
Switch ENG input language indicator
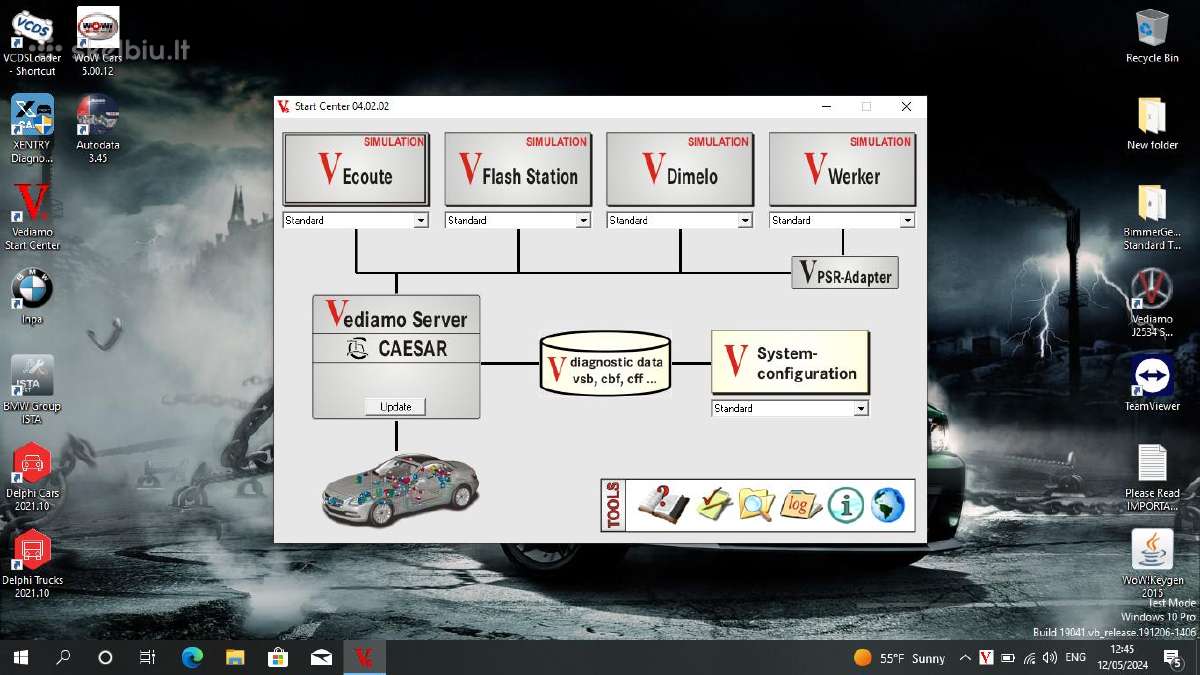coord(1076,657)
